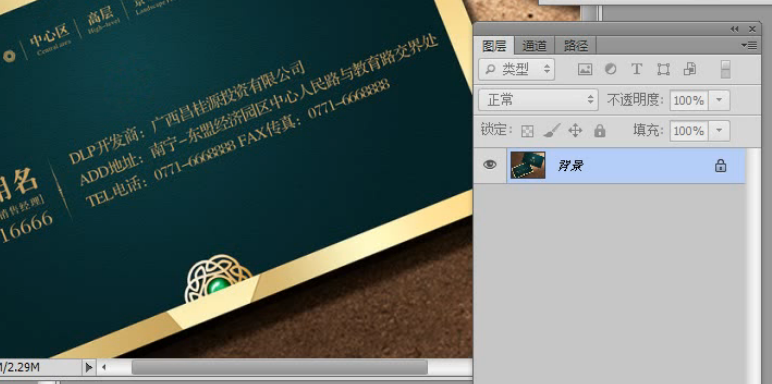Open the 正常 blend mode dropdown
772x384 pixels.
tap(539, 100)
